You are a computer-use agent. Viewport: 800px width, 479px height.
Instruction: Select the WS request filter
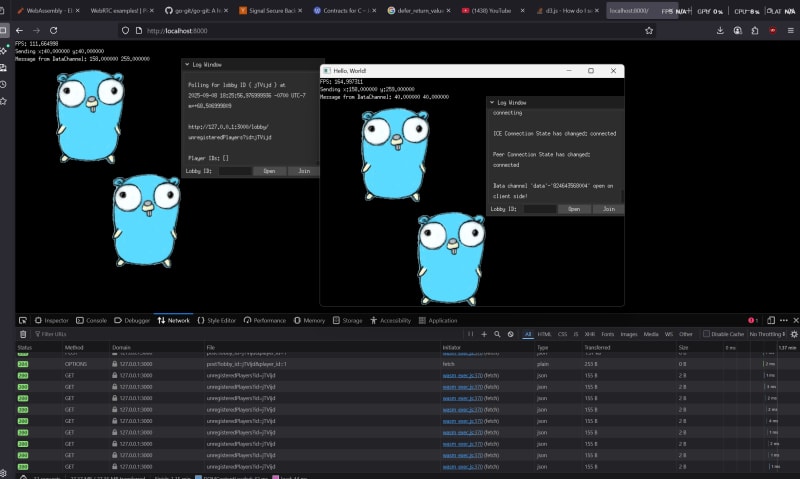[668, 334]
